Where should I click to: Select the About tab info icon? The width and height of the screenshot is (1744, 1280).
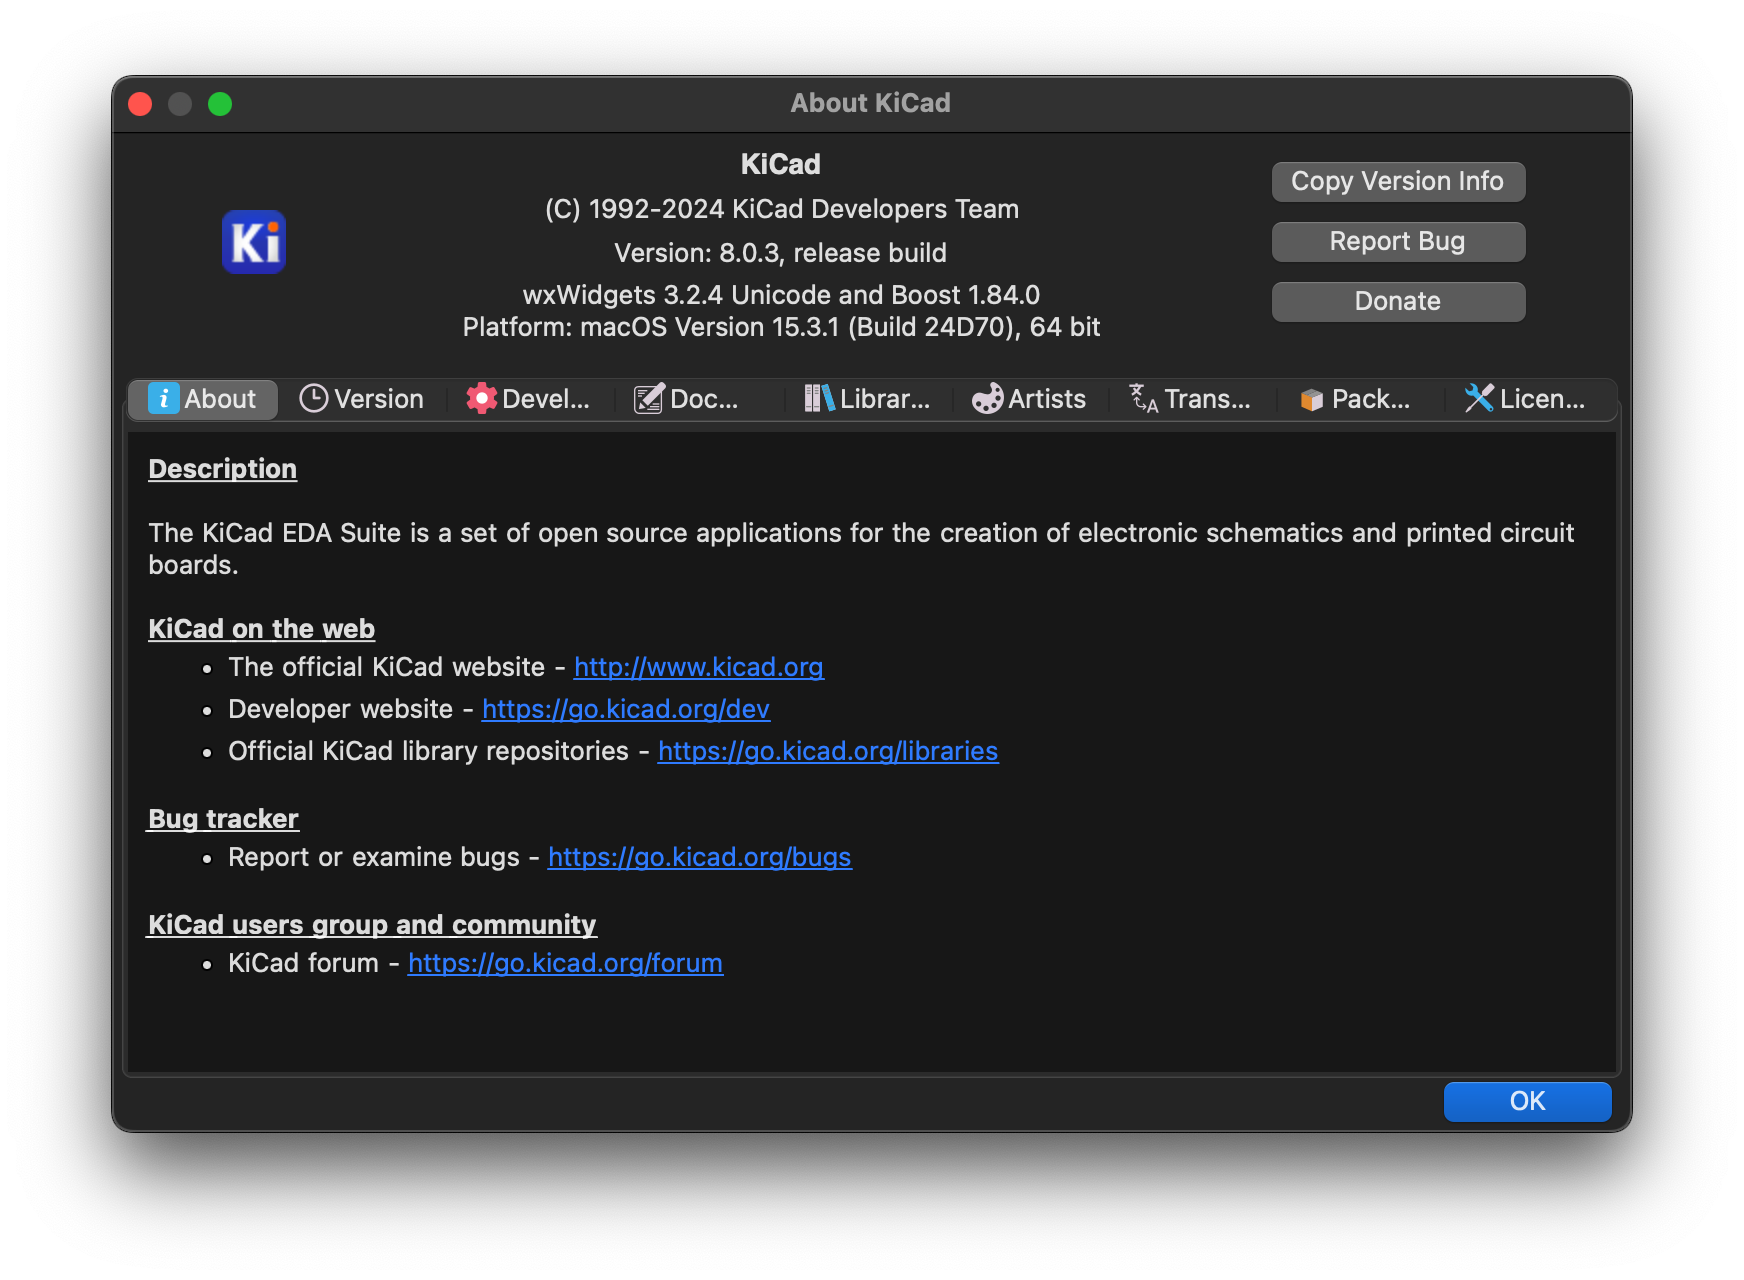pos(163,399)
